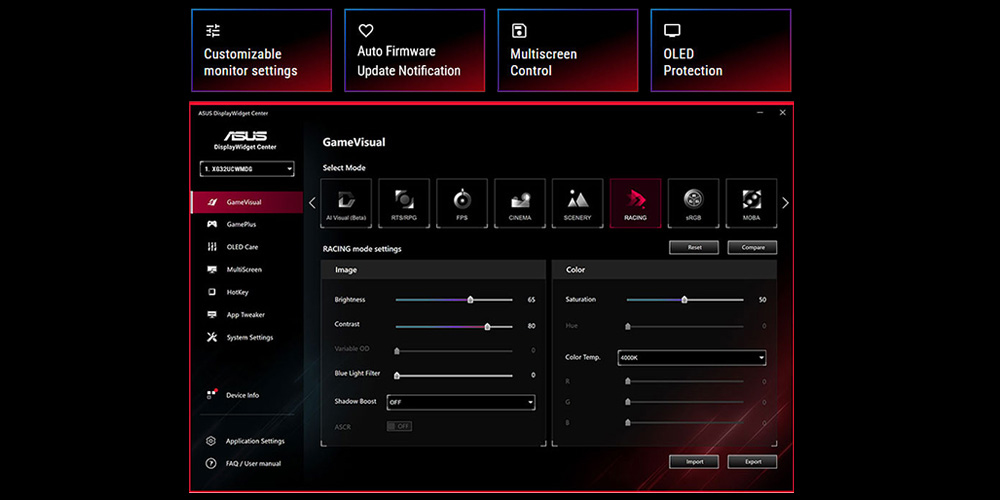Click the square icon beside HotKey
Image resolution: width=1000 pixels, height=500 pixels.
click(x=212, y=292)
